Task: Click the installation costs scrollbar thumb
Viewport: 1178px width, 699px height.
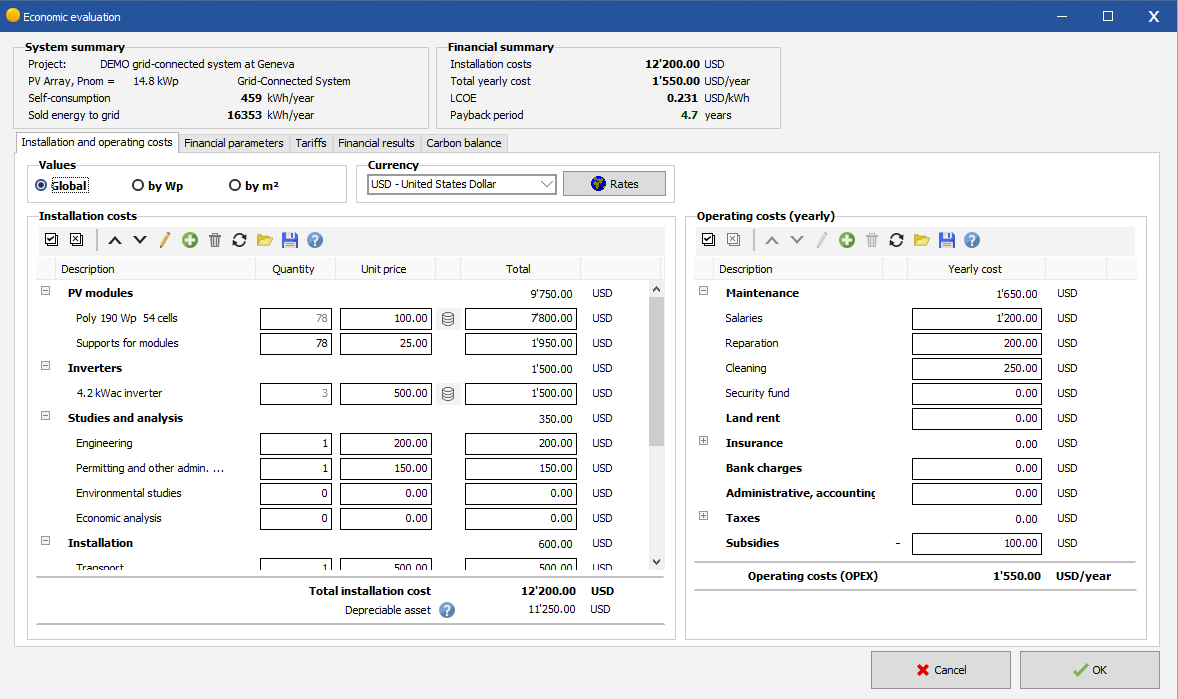Action: coord(657,371)
